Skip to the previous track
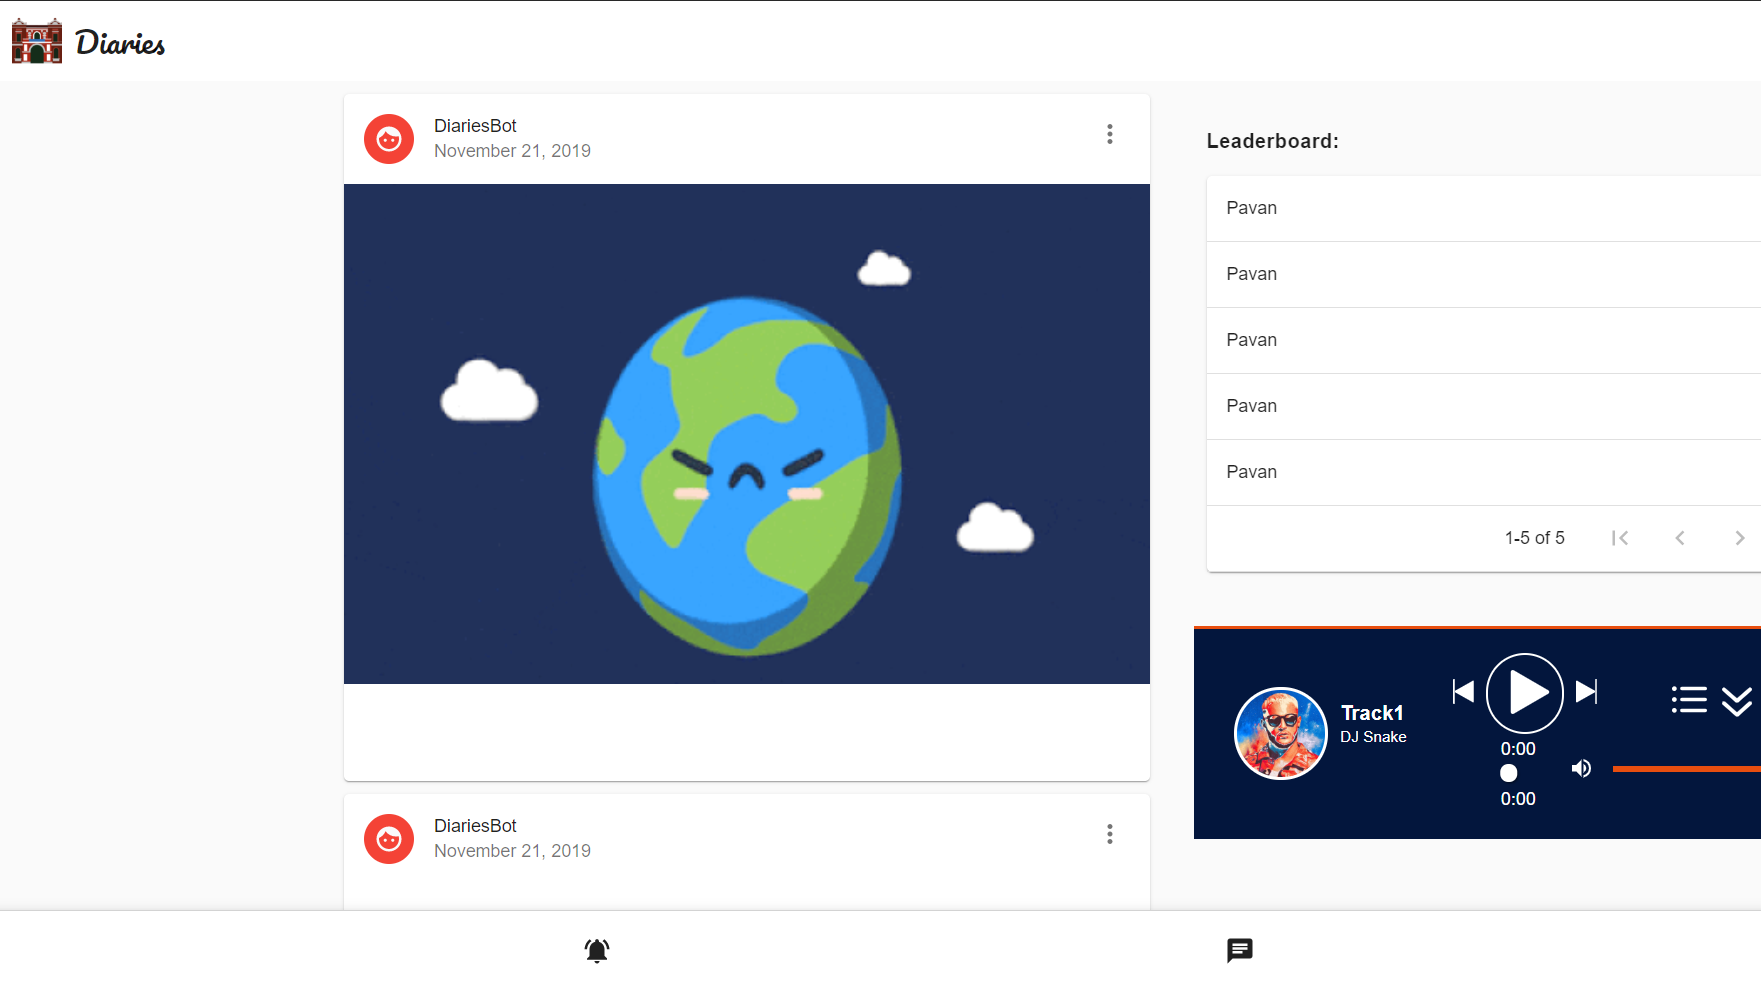Image resolution: width=1761 pixels, height=990 pixels. pos(1463,692)
